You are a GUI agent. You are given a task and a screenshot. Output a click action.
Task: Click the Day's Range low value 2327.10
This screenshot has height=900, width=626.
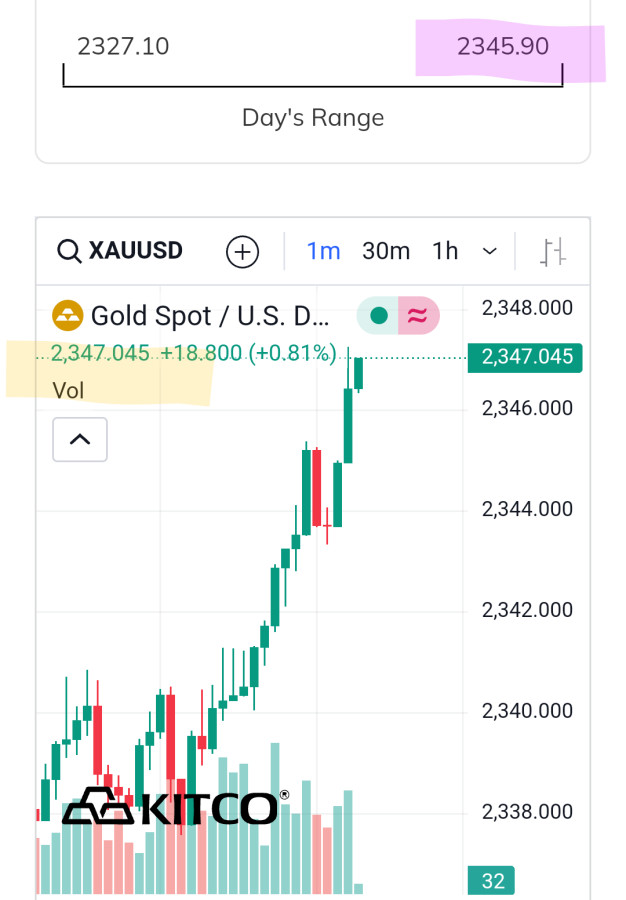tap(123, 46)
